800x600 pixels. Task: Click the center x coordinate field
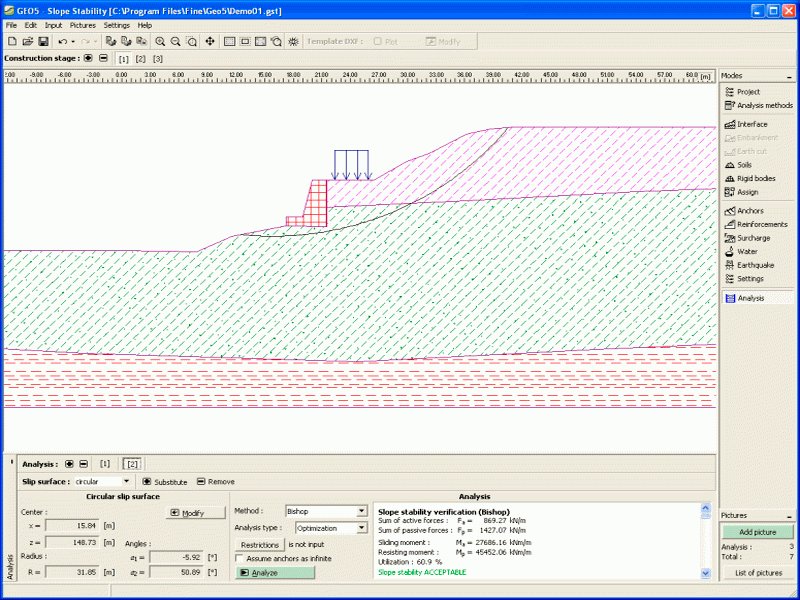click(72, 526)
